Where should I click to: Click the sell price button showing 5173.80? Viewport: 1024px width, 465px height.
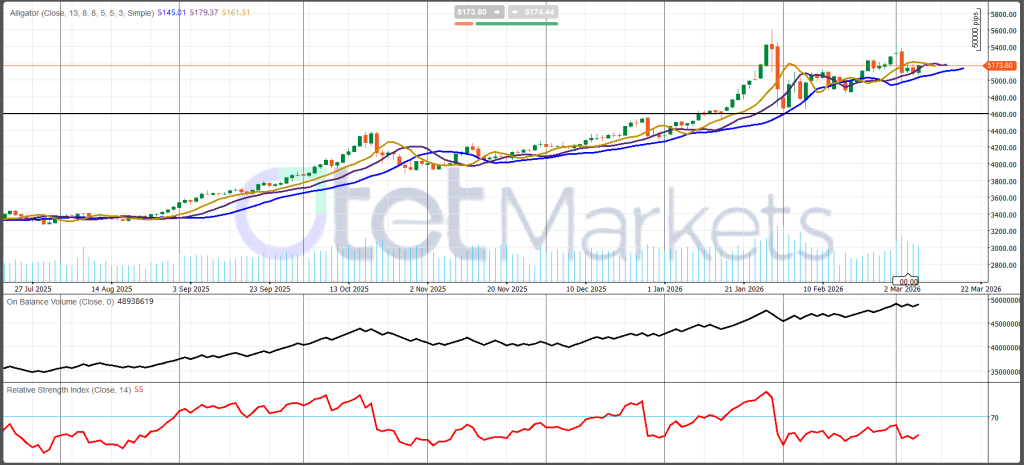[474, 11]
